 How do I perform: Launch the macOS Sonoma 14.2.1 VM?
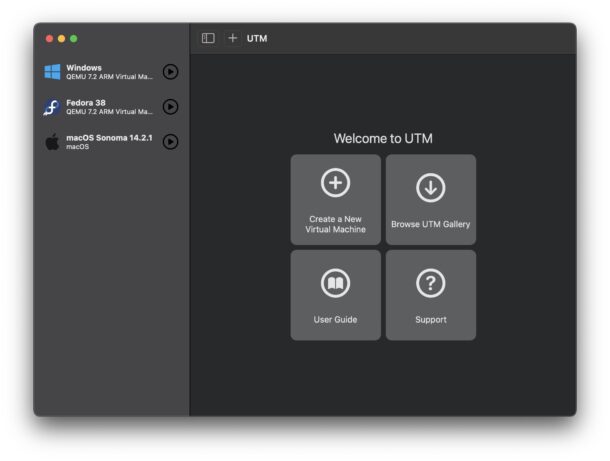170,142
